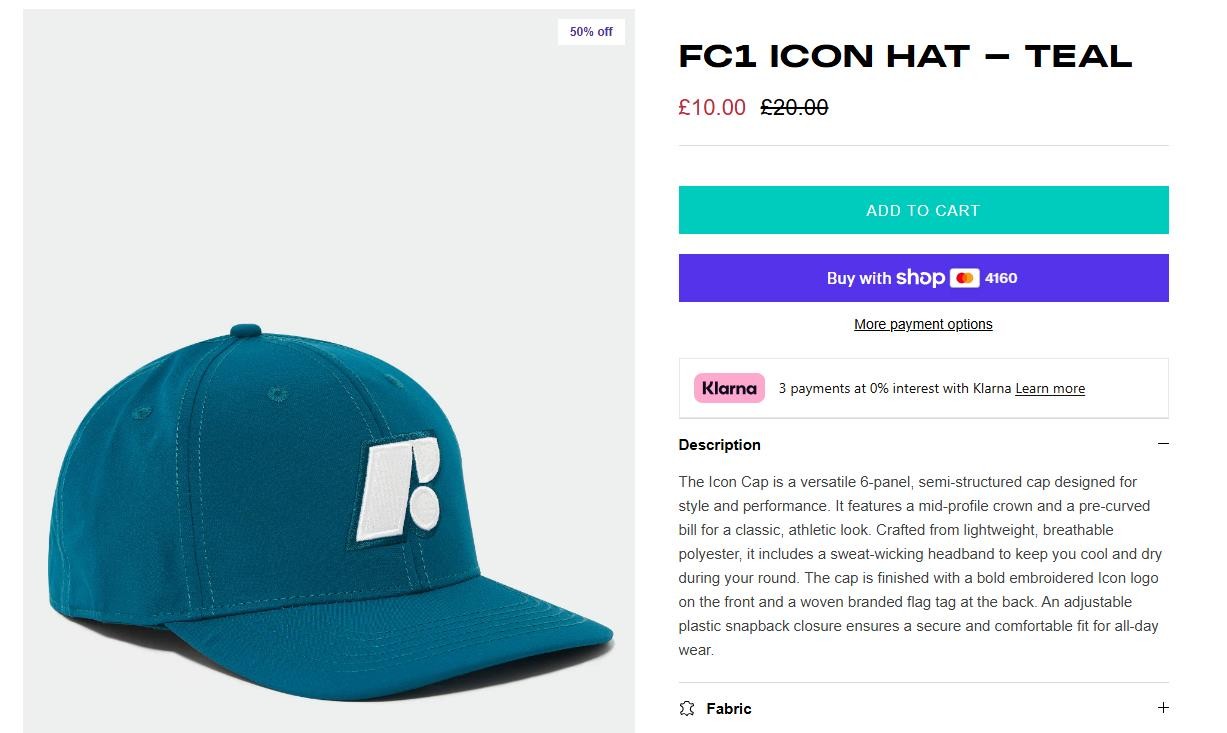This screenshot has width=1227, height=733.
Task: Open the Fabric accordion heading
Action: click(x=729, y=709)
